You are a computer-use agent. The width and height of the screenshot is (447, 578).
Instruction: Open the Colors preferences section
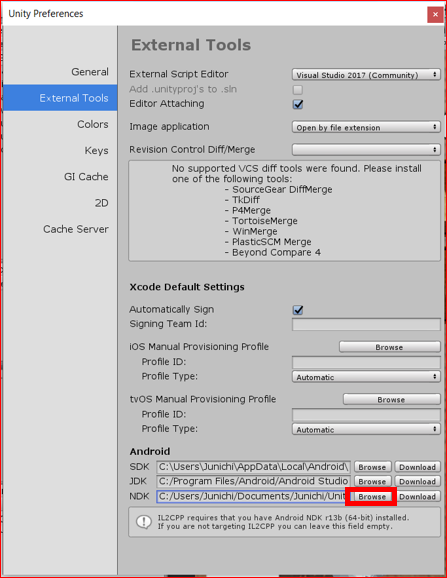(93, 124)
